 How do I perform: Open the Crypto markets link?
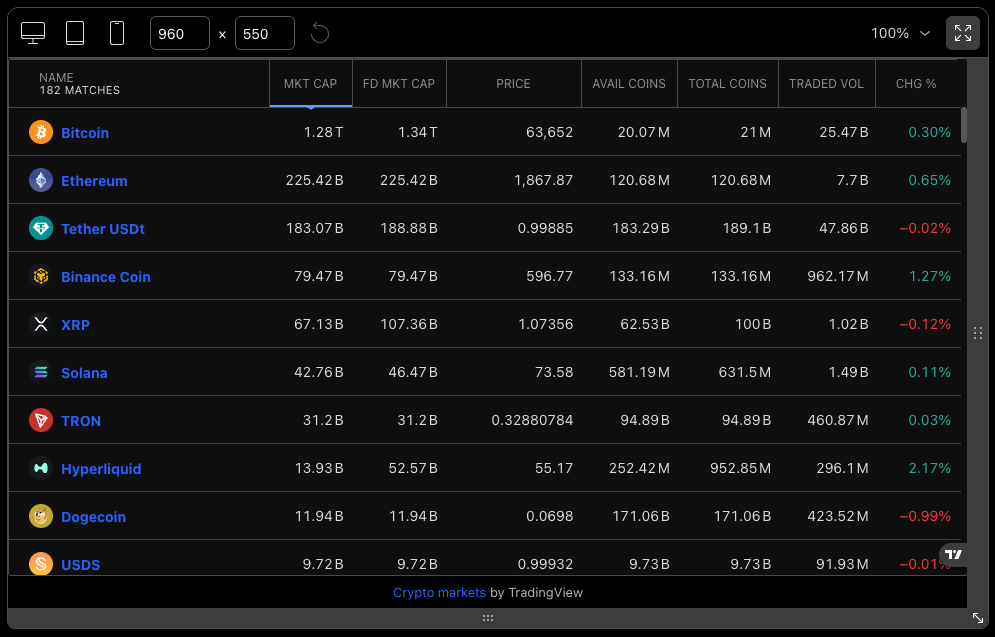click(x=439, y=593)
